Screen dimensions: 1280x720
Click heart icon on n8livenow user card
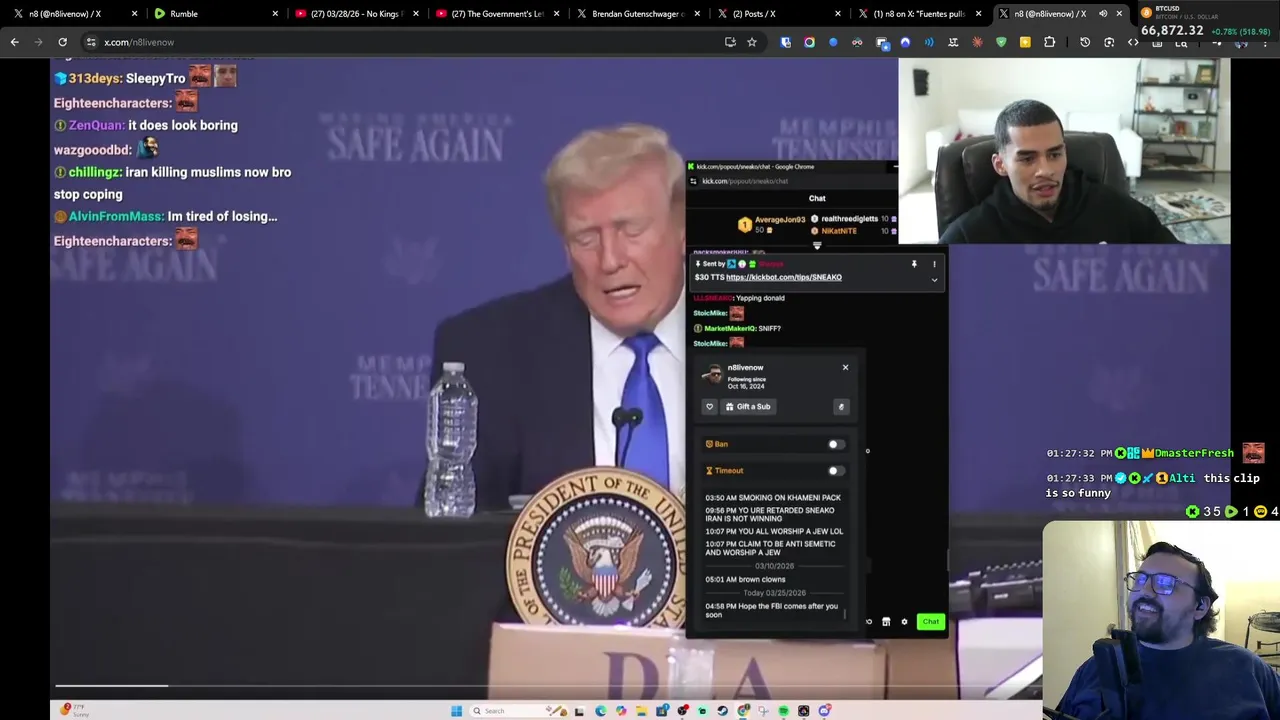pyautogui.click(x=709, y=407)
